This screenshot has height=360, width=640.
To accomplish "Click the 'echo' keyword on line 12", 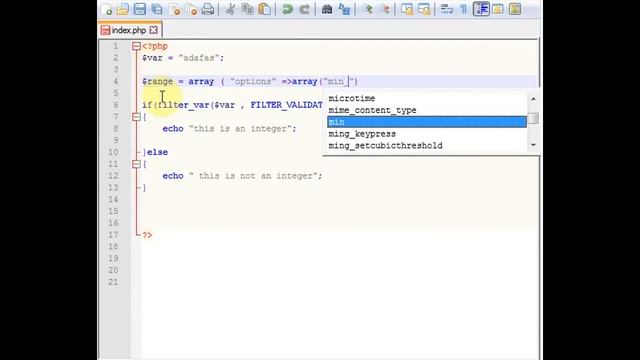I will tap(173, 176).
